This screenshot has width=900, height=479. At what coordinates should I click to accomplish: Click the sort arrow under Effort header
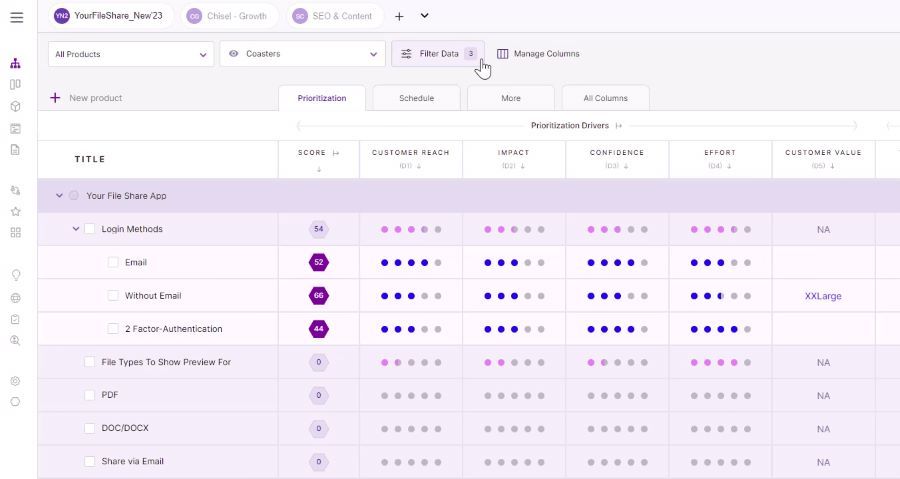point(729,166)
